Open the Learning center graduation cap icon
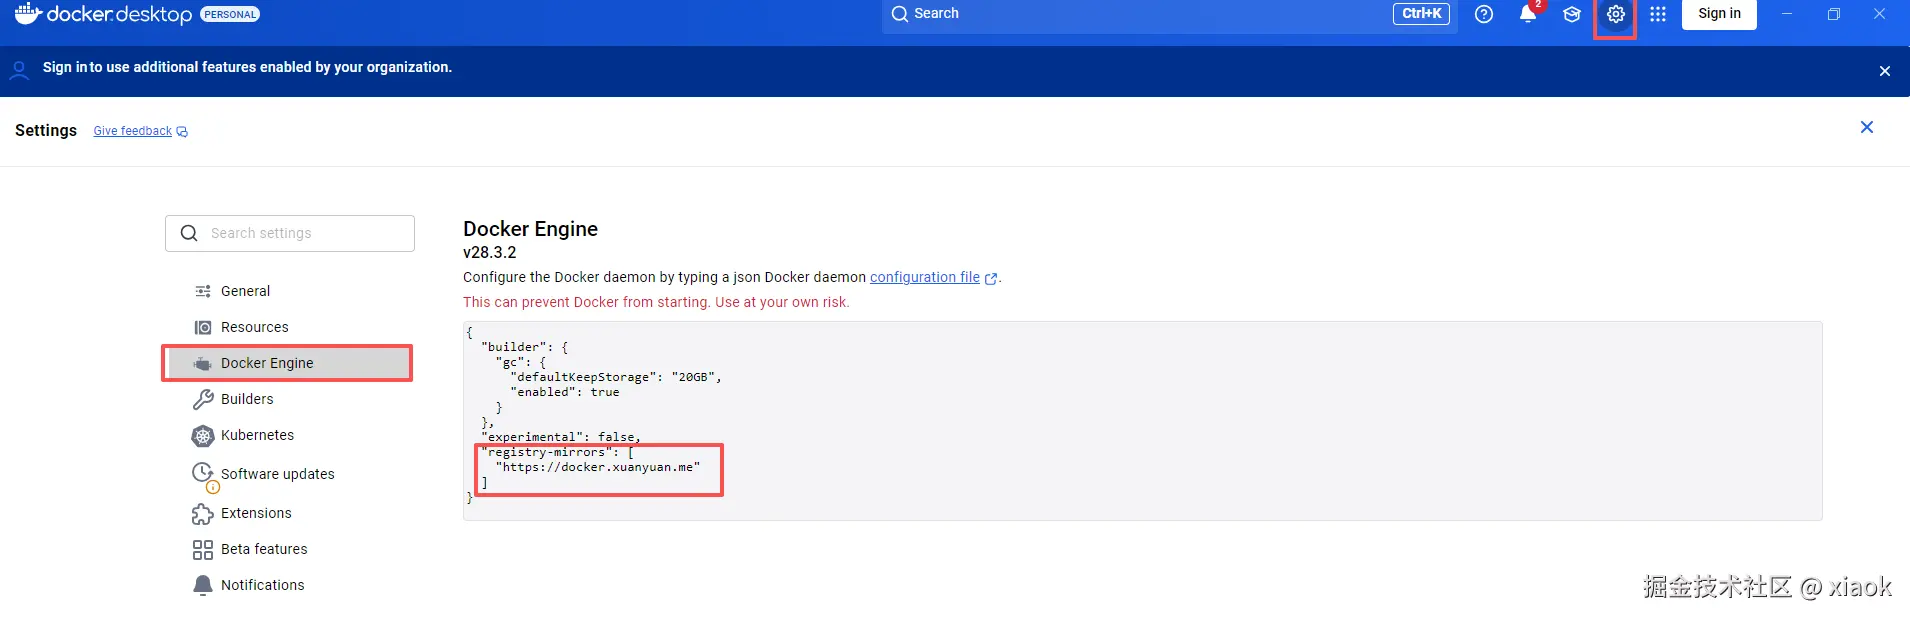 (1572, 14)
